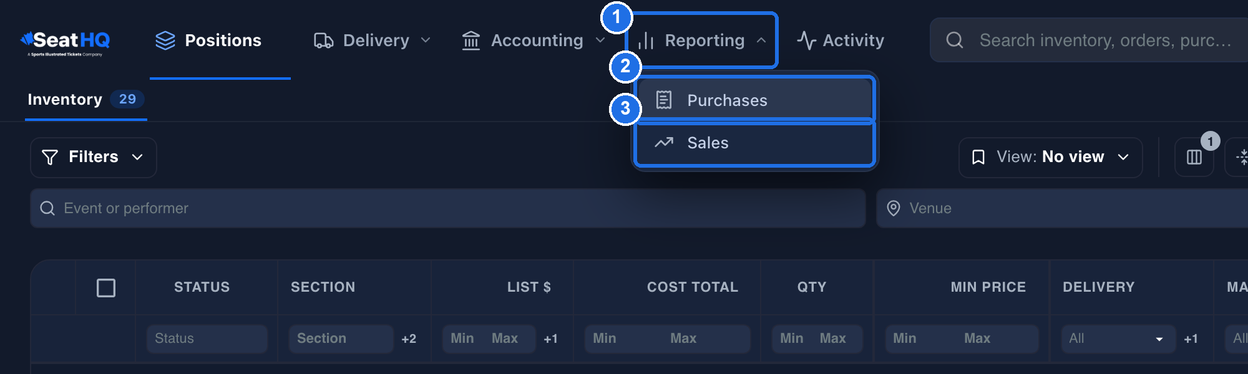
Task: Focus the Status filter input
Action: tap(207, 339)
